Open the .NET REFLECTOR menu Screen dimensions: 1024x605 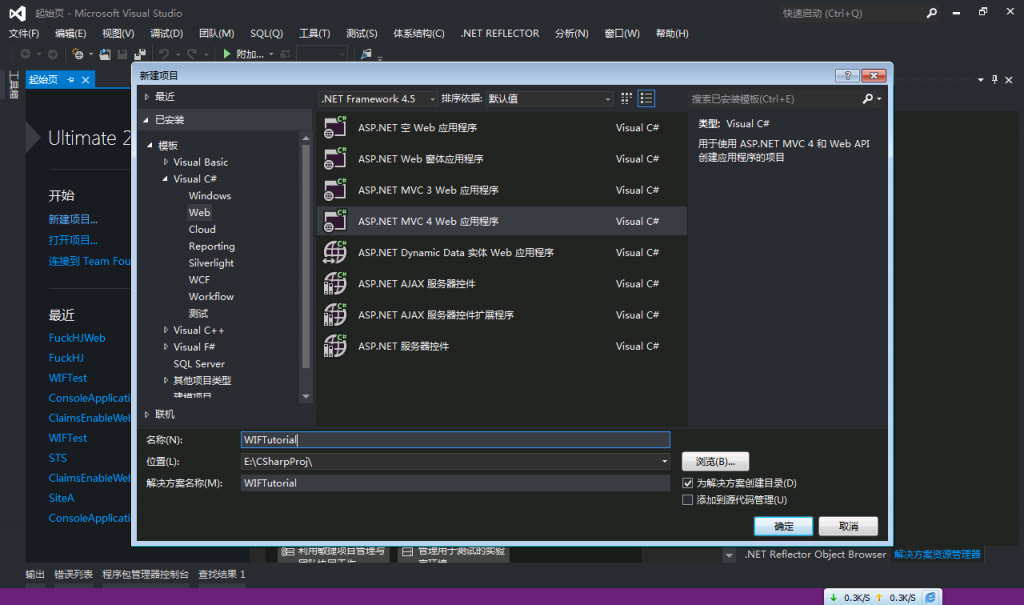[x=500, y=33]
